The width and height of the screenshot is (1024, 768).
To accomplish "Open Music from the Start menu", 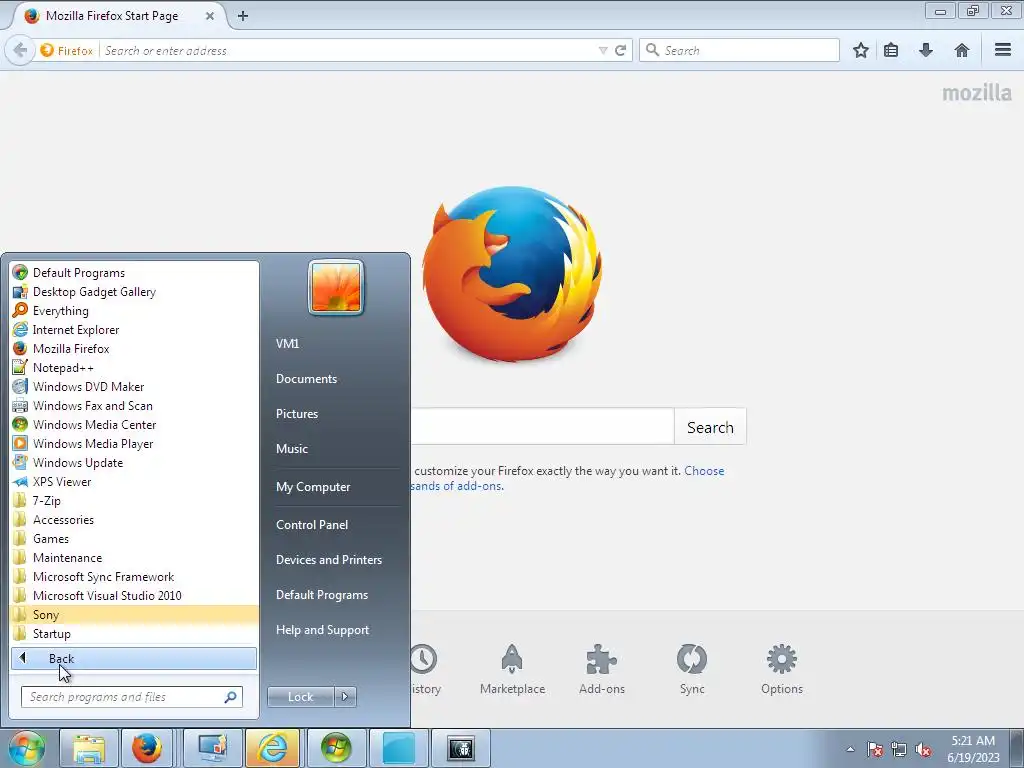I will coord(292,449).
